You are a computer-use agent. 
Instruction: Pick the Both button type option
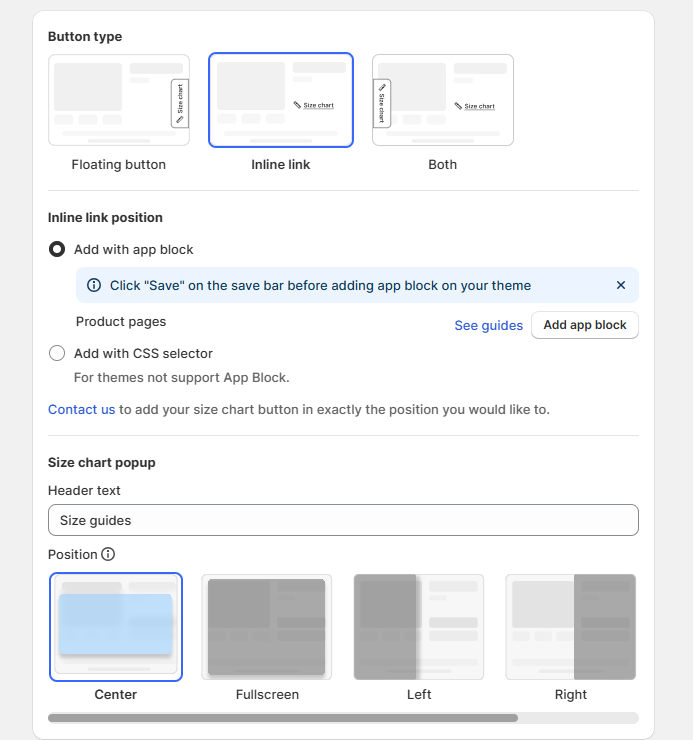[x=443, y=100]
